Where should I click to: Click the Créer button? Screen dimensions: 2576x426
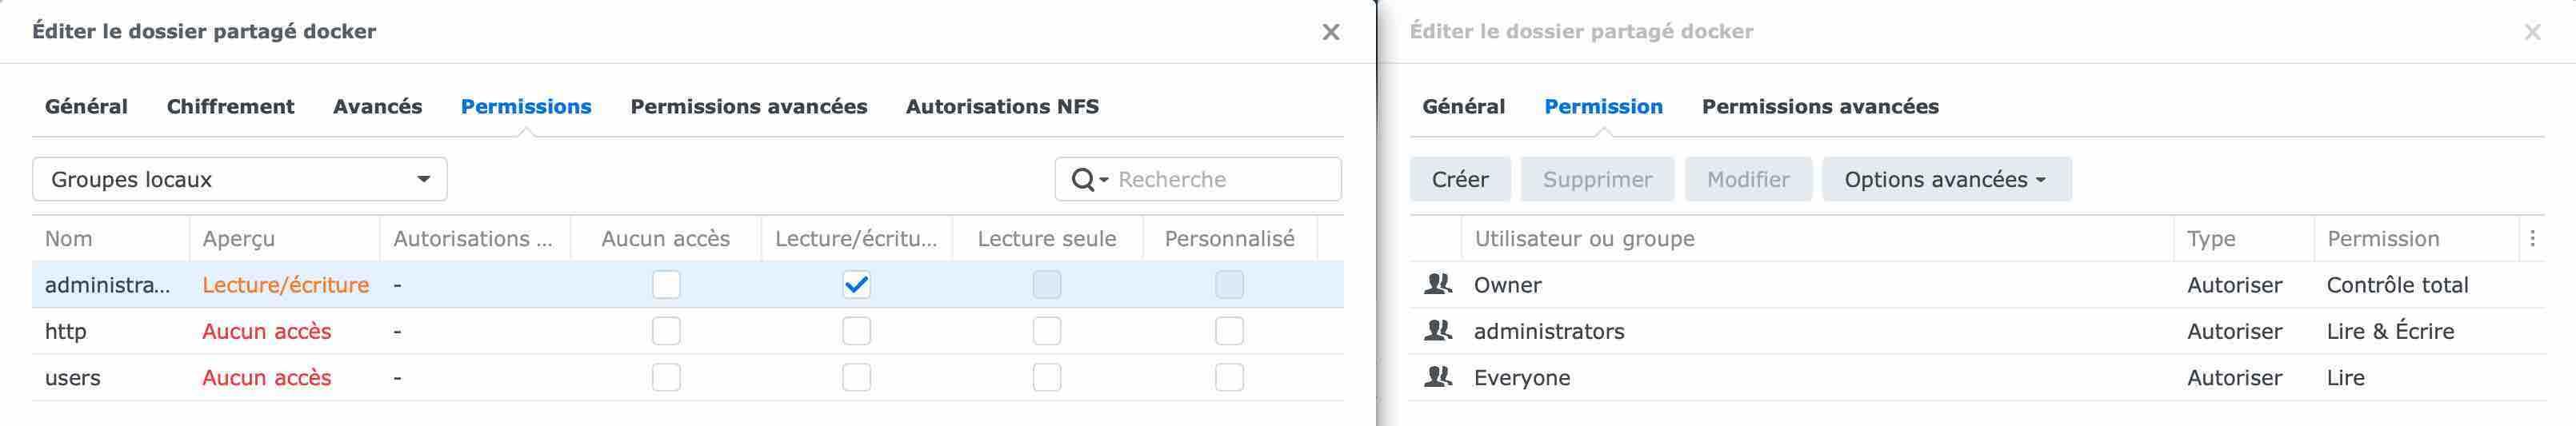(1460, 180)
